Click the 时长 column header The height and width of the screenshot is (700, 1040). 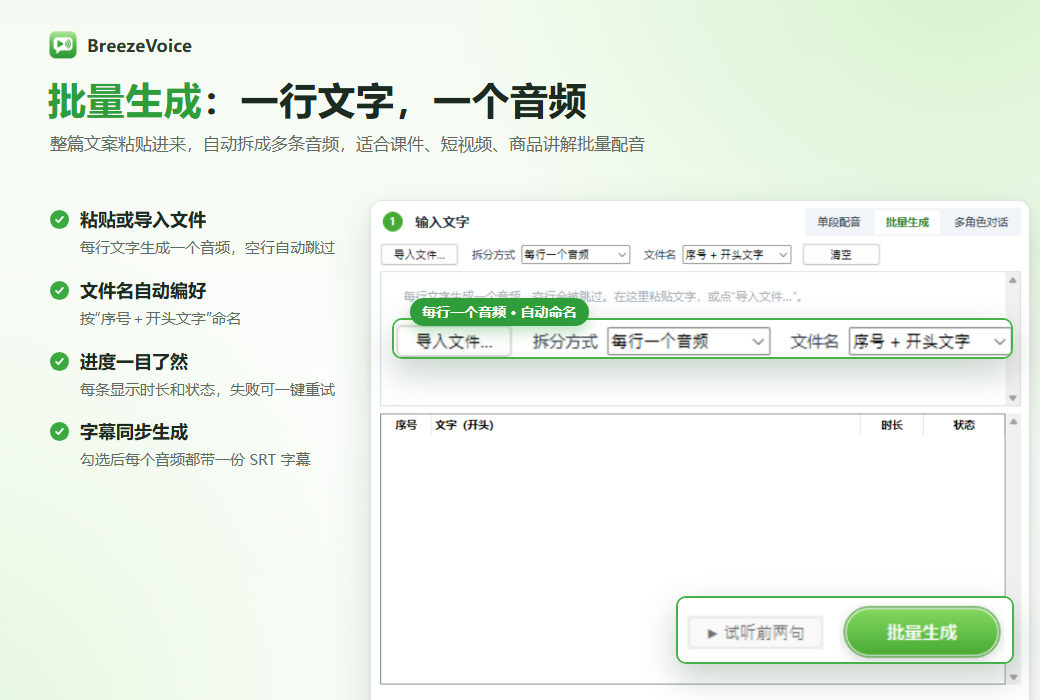click(891, 425)
